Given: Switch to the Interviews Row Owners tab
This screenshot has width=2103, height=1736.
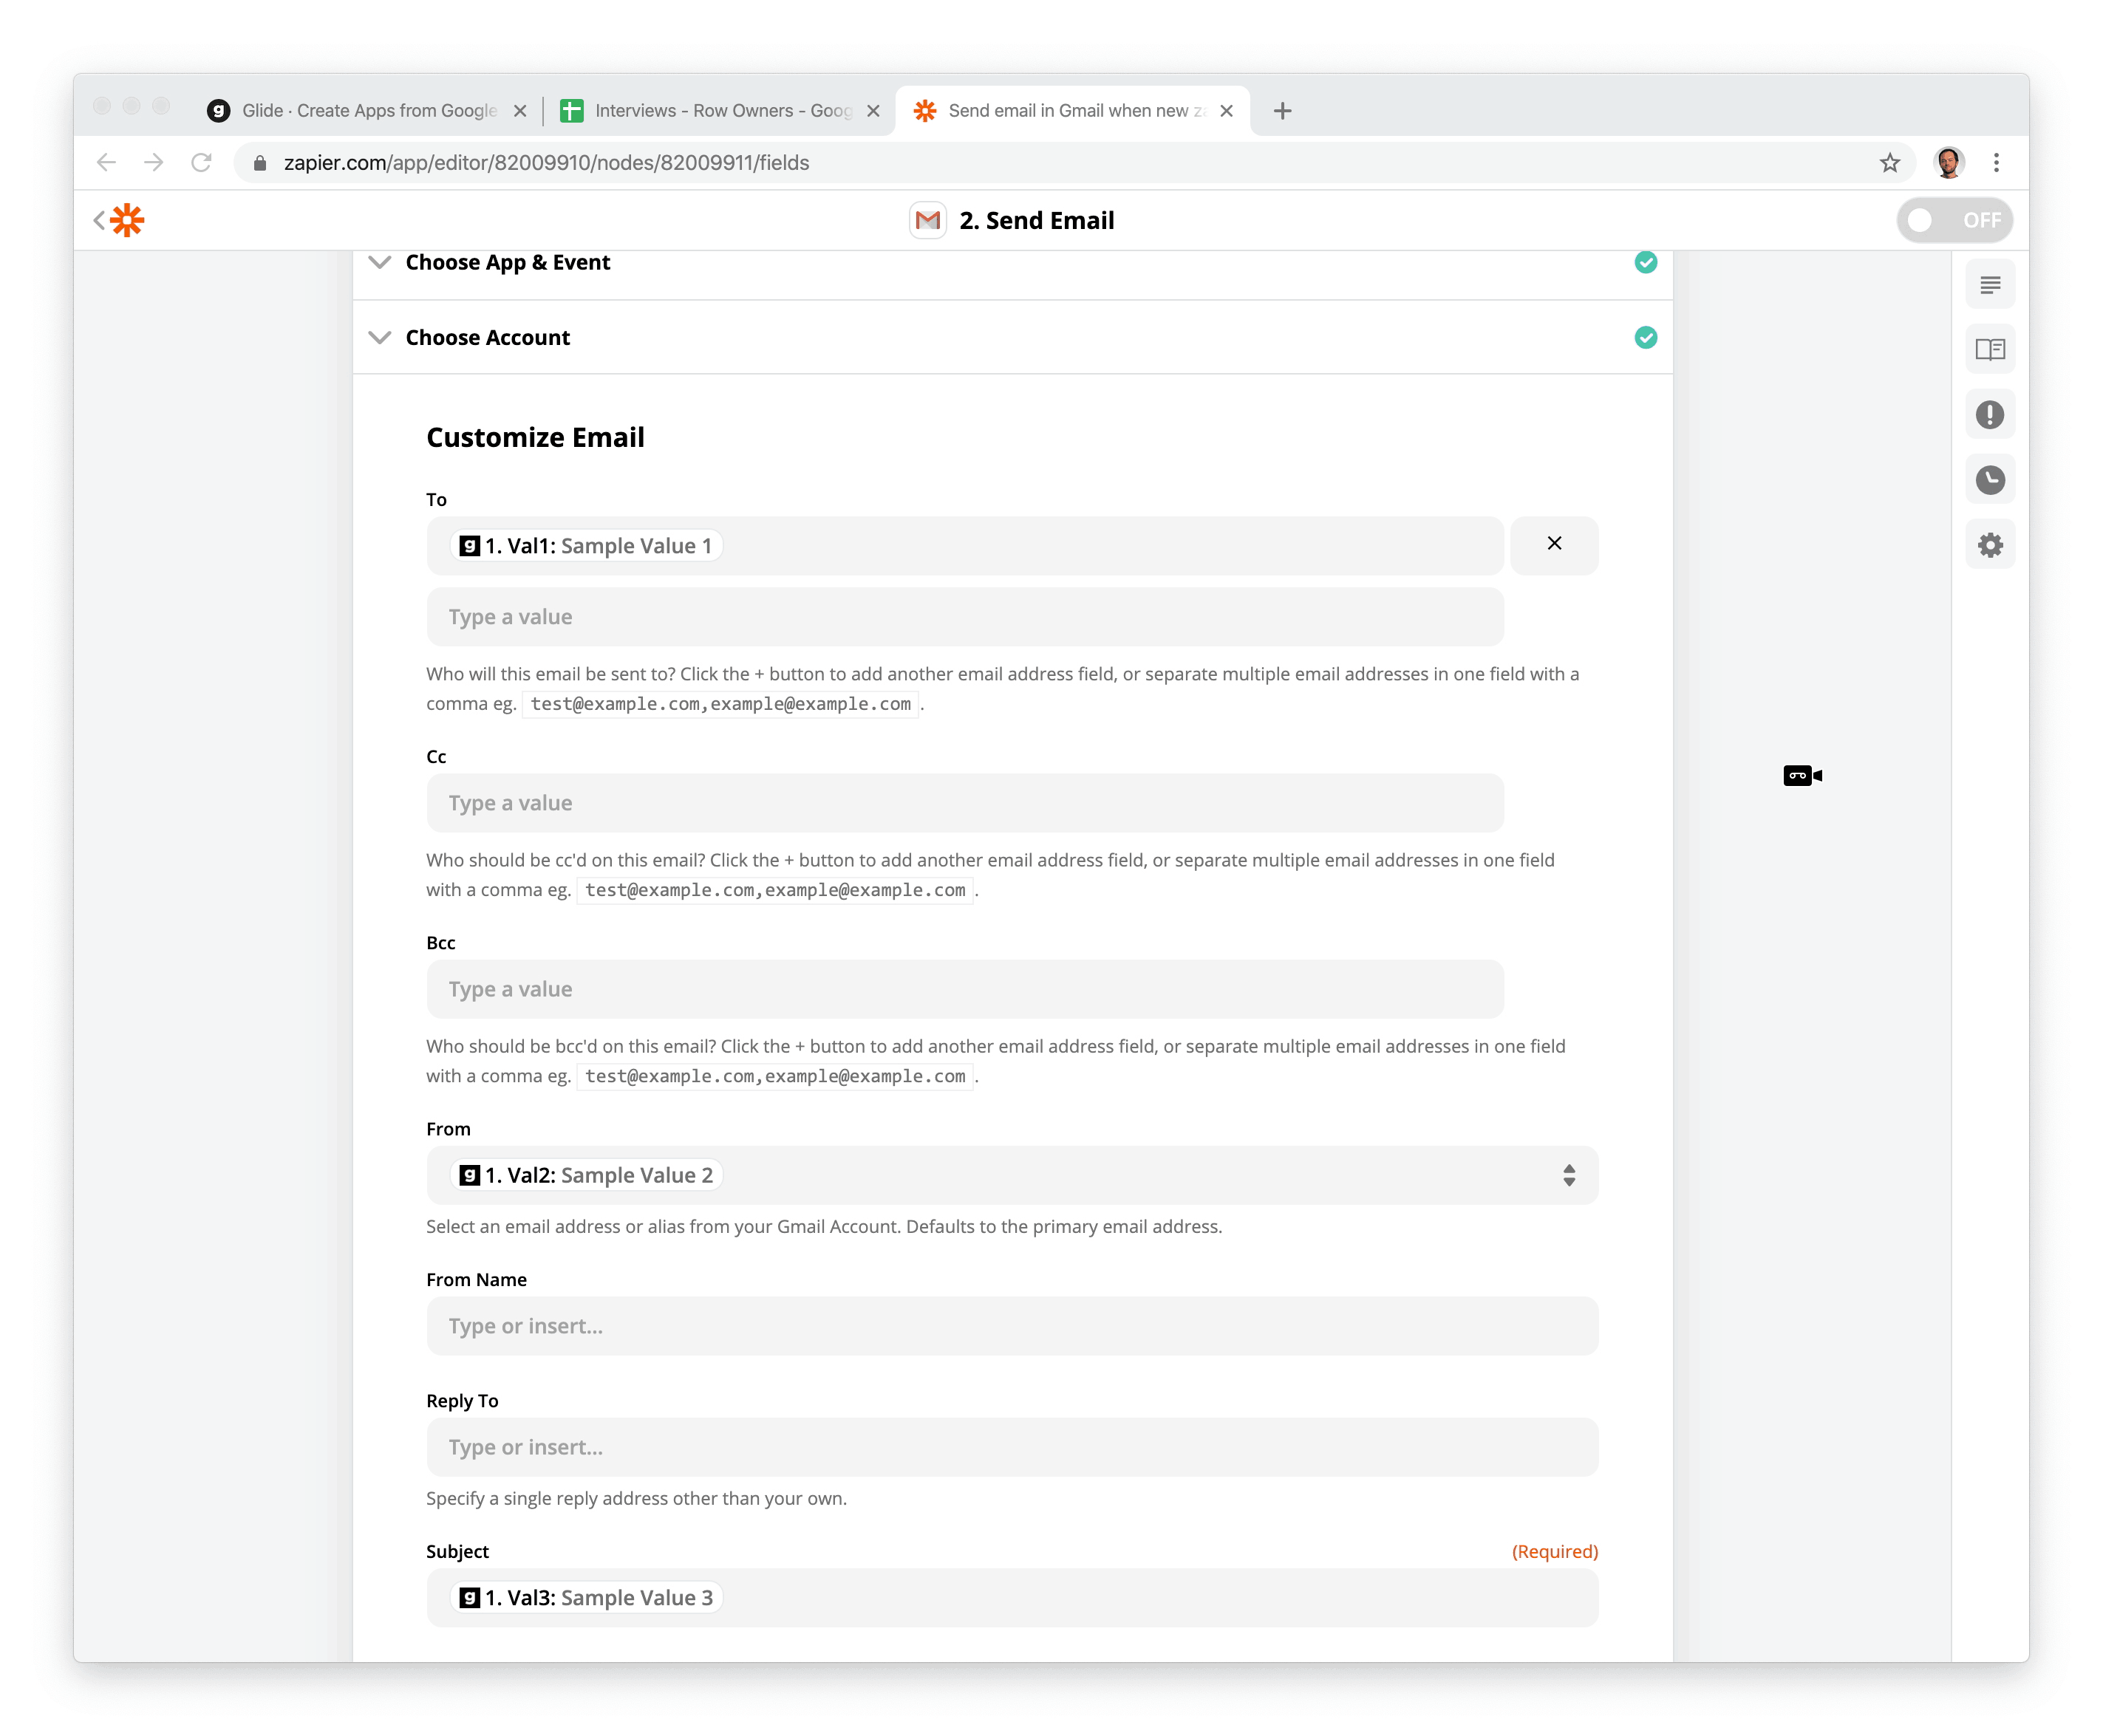Looking at the screenshot, I should point(721,111).
